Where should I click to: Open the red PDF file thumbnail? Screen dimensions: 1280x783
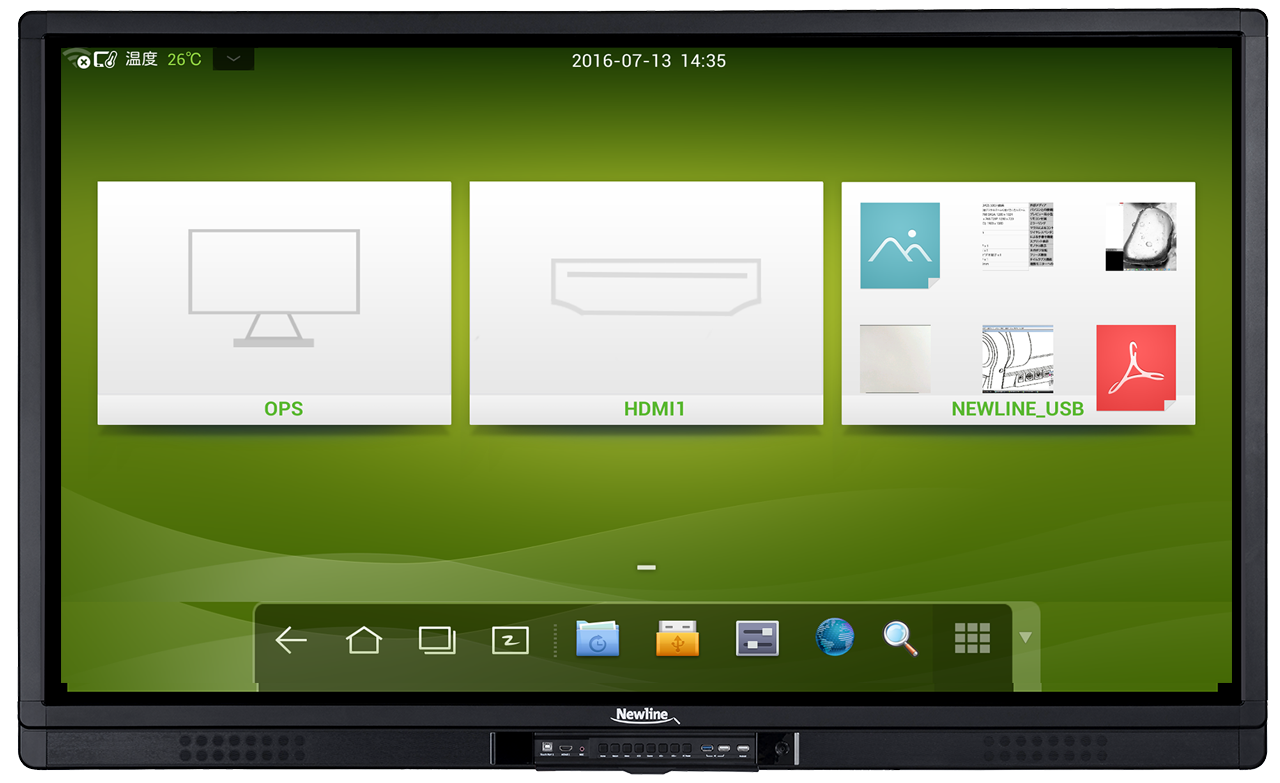coord(1136,367)
